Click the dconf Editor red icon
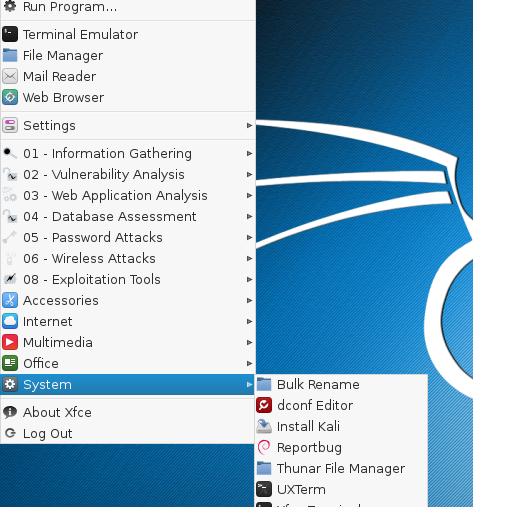This screenshot has width=529, height=507. pyautogui.click(x=264, y=405)
